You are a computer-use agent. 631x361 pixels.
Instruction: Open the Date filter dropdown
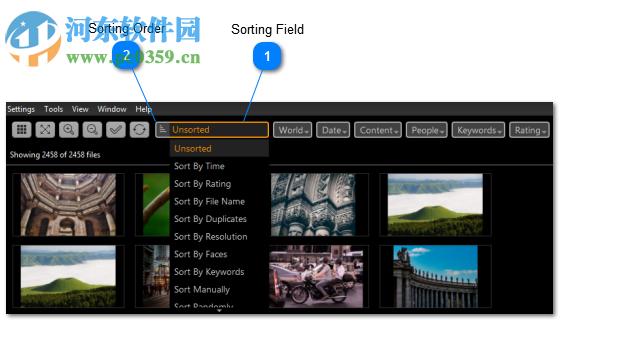click(333, 130)
